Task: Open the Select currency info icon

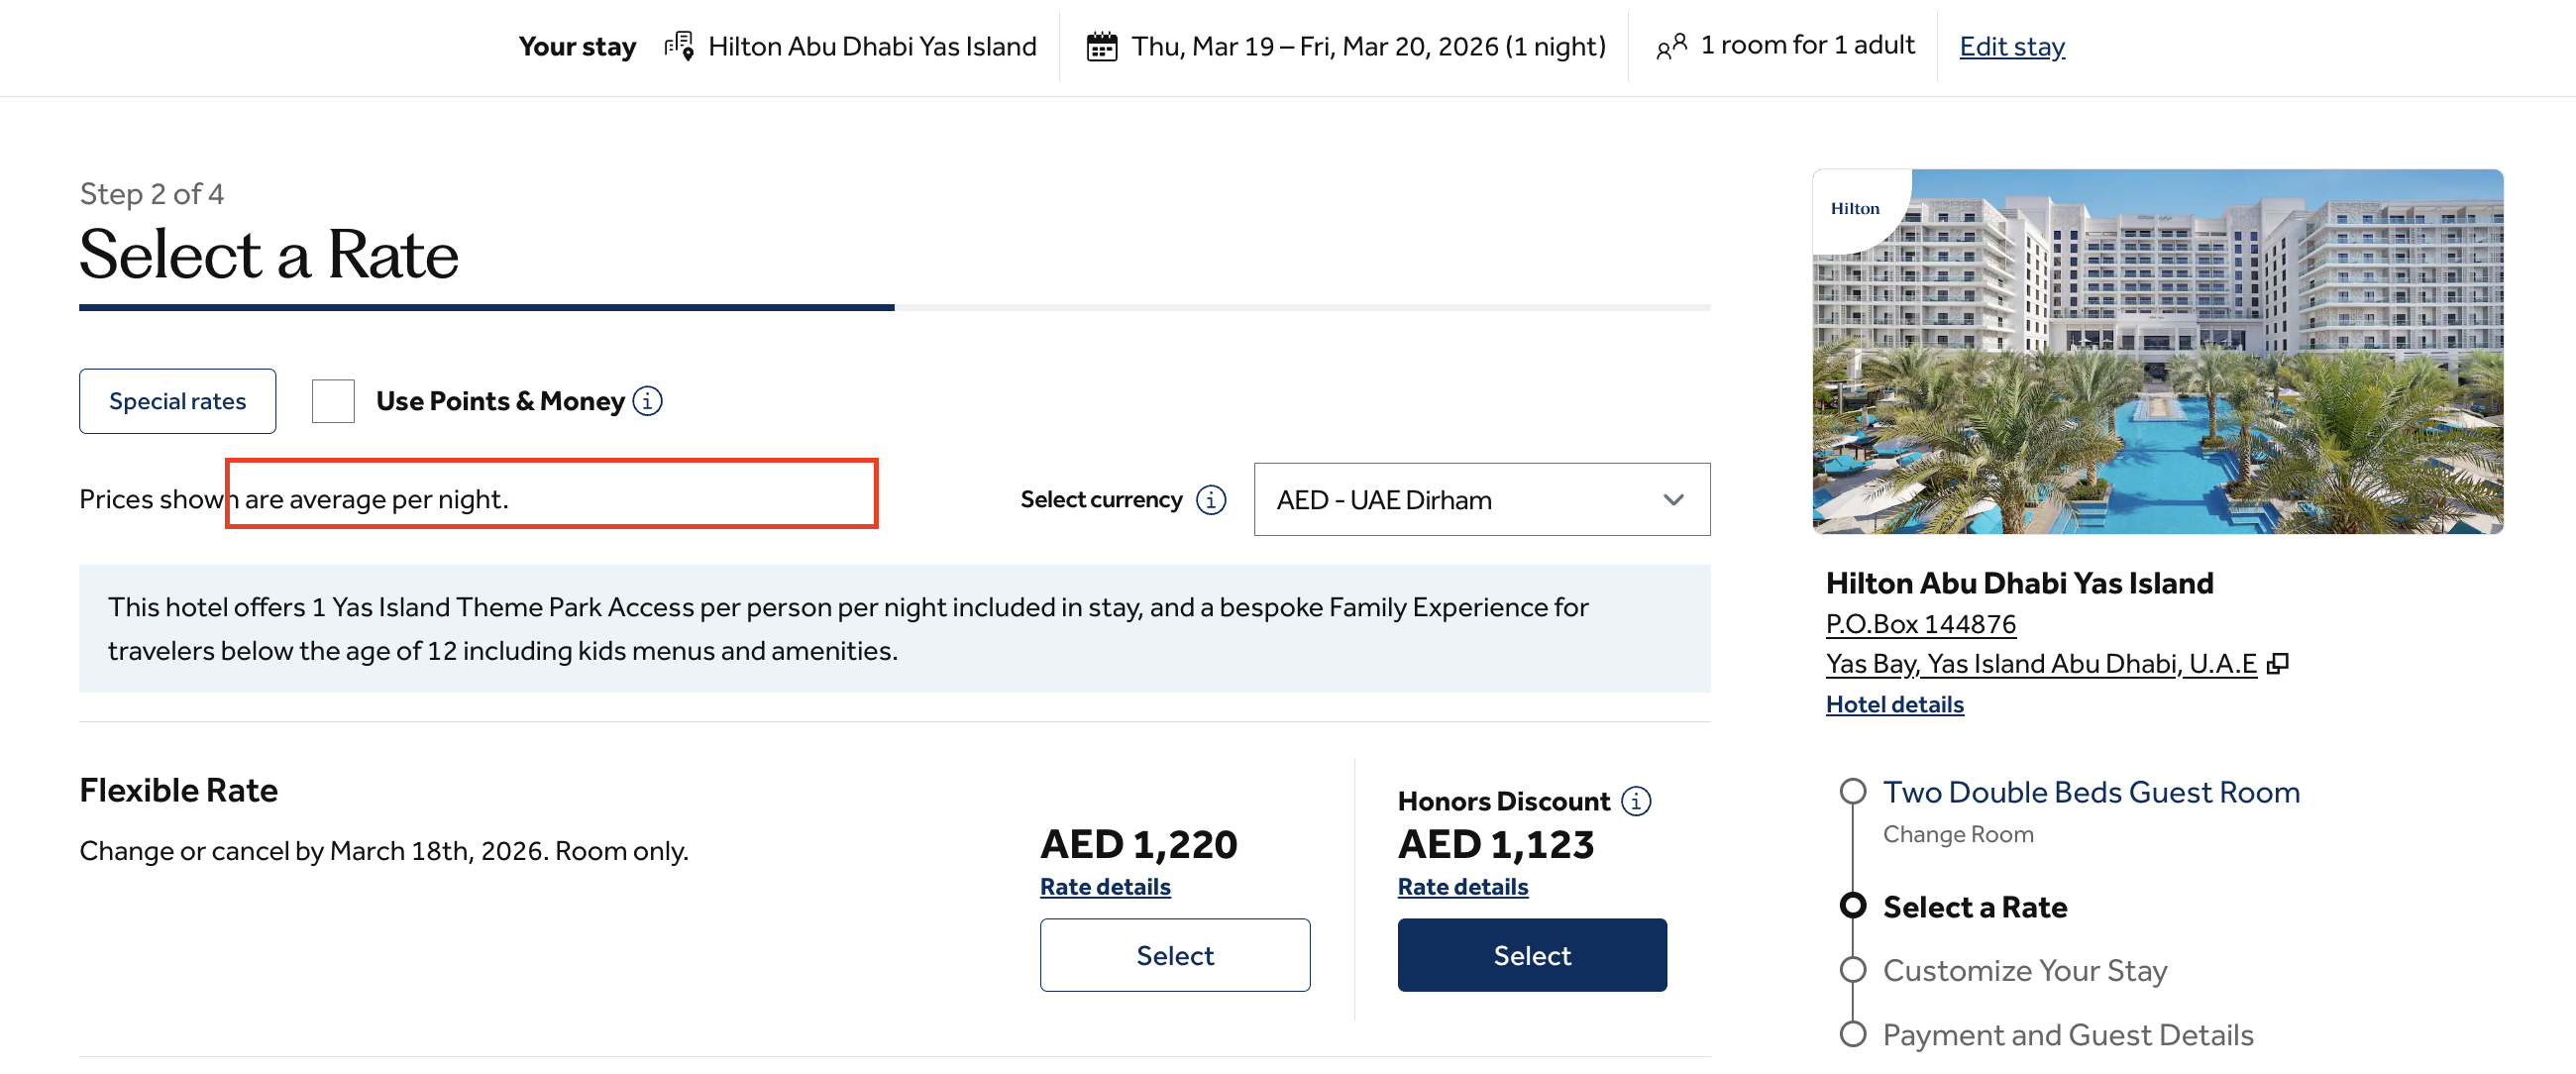Action: tap(1210, 499)
